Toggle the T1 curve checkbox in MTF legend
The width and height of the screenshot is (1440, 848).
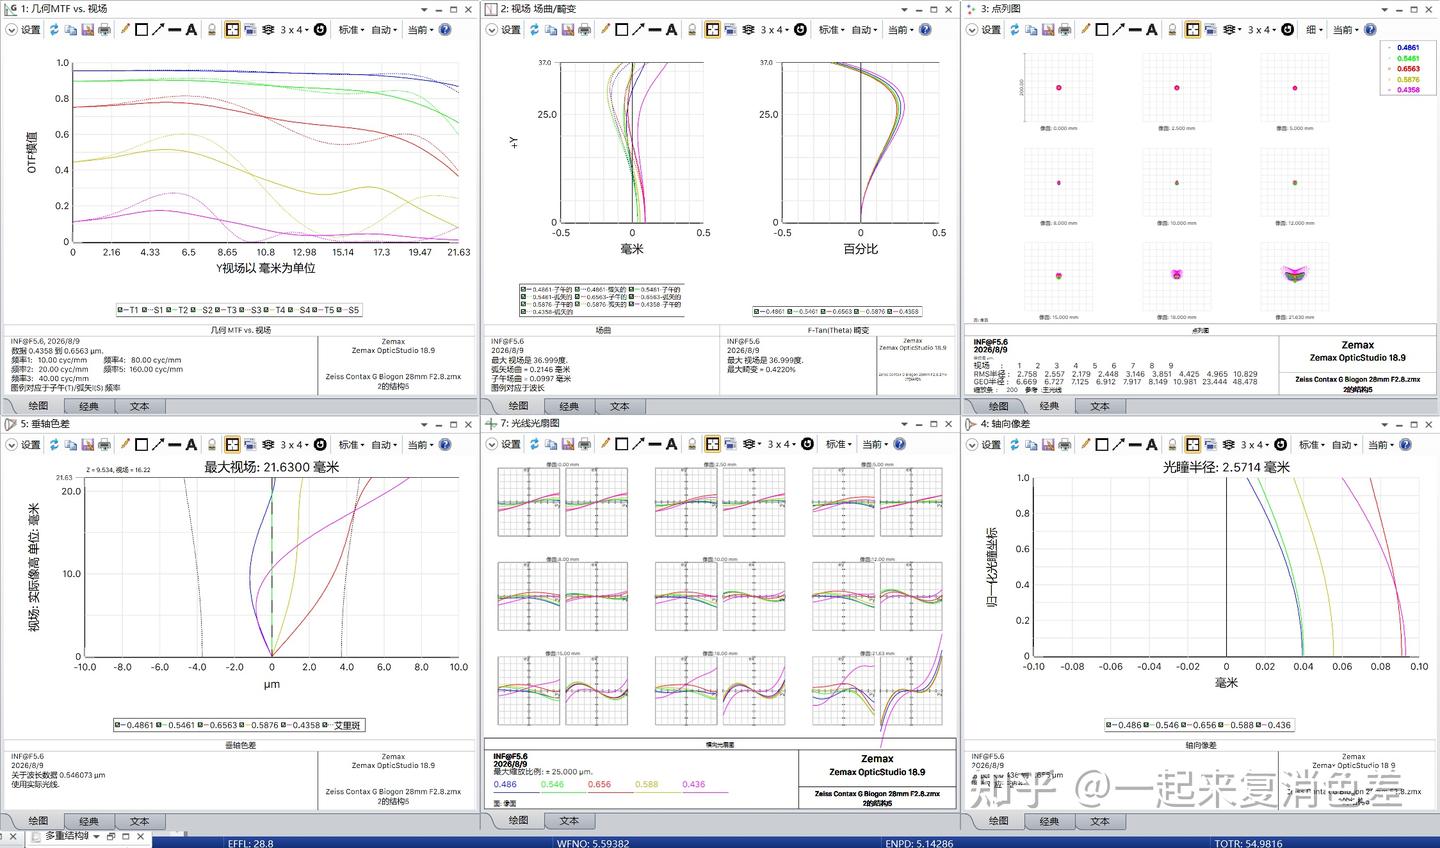click(121, 310)
